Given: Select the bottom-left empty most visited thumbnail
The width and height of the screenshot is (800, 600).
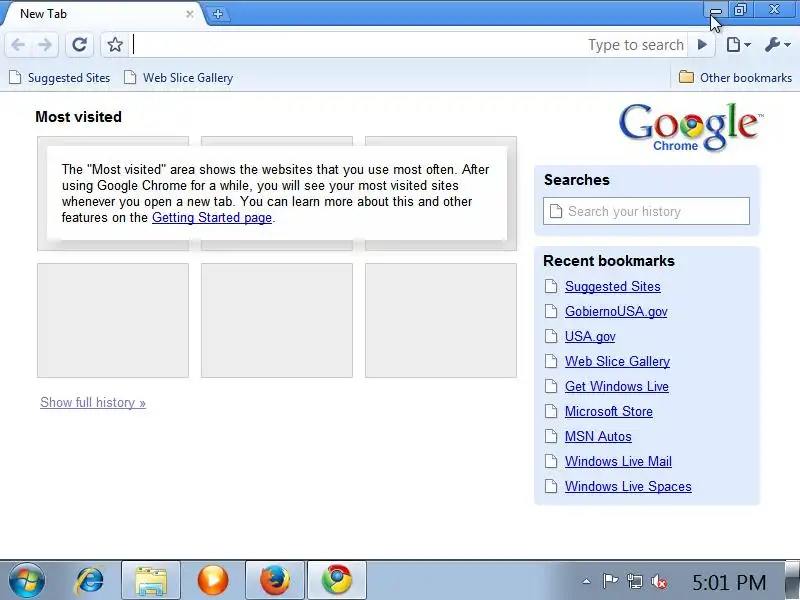Looking at the screenshot, I should tap(113, 320).
